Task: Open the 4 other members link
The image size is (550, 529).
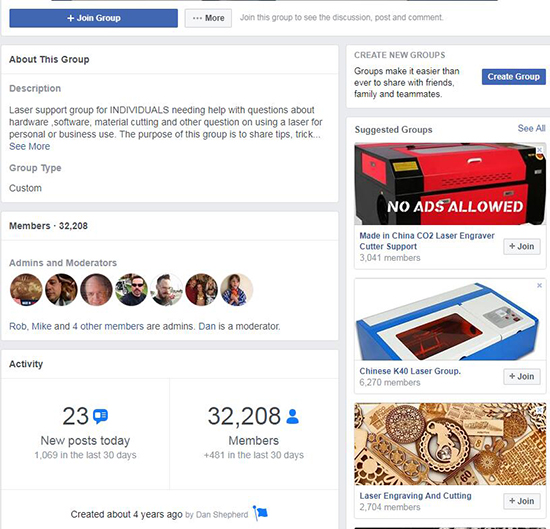Action: pyautogui.click(x=108, y=326)
